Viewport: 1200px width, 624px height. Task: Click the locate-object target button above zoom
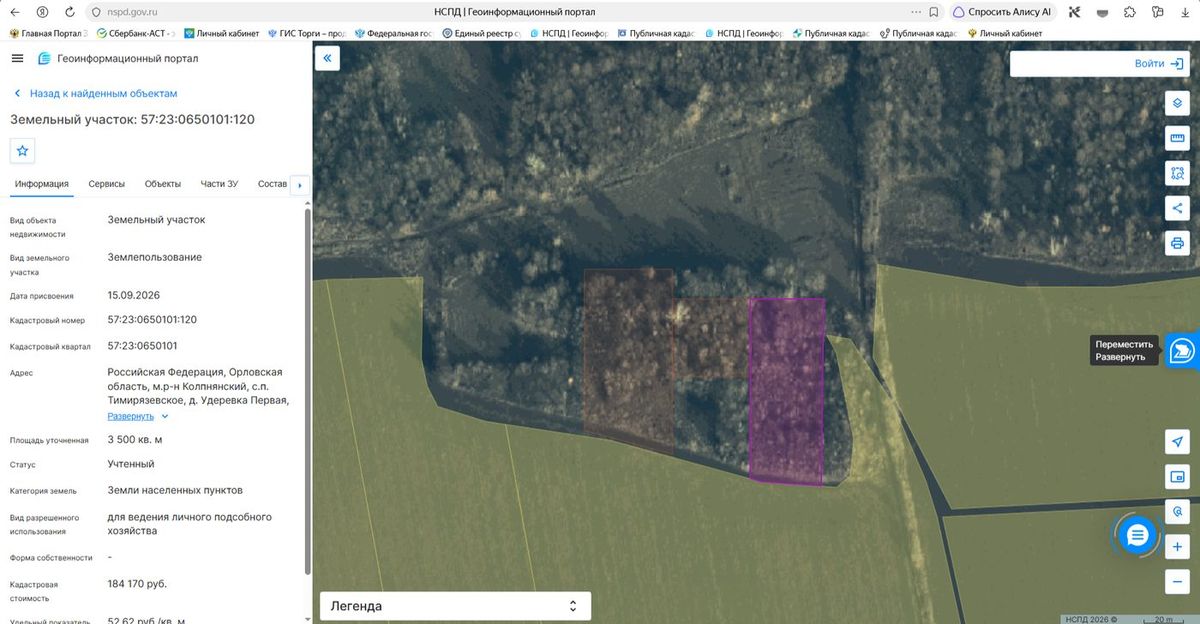point(1177,512)
